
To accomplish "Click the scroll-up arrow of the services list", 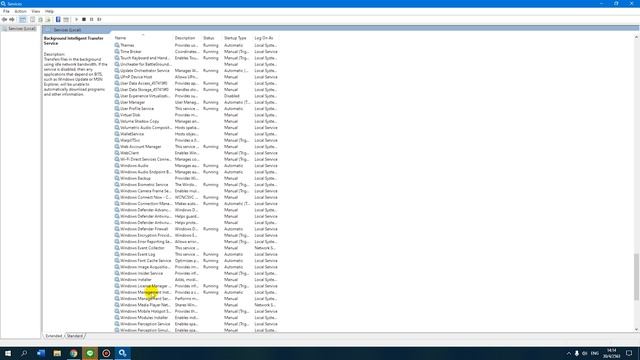I will [636, 37].
